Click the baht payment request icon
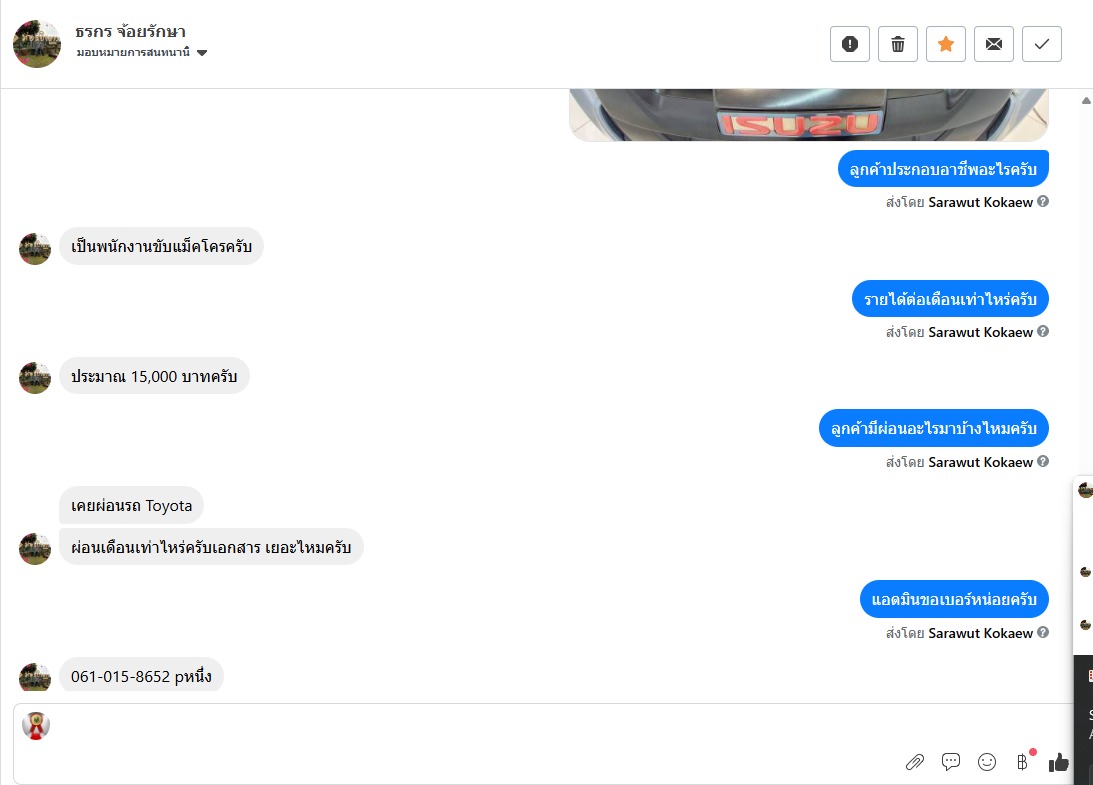This screenshot has height=785, width=1093. 1023,762
